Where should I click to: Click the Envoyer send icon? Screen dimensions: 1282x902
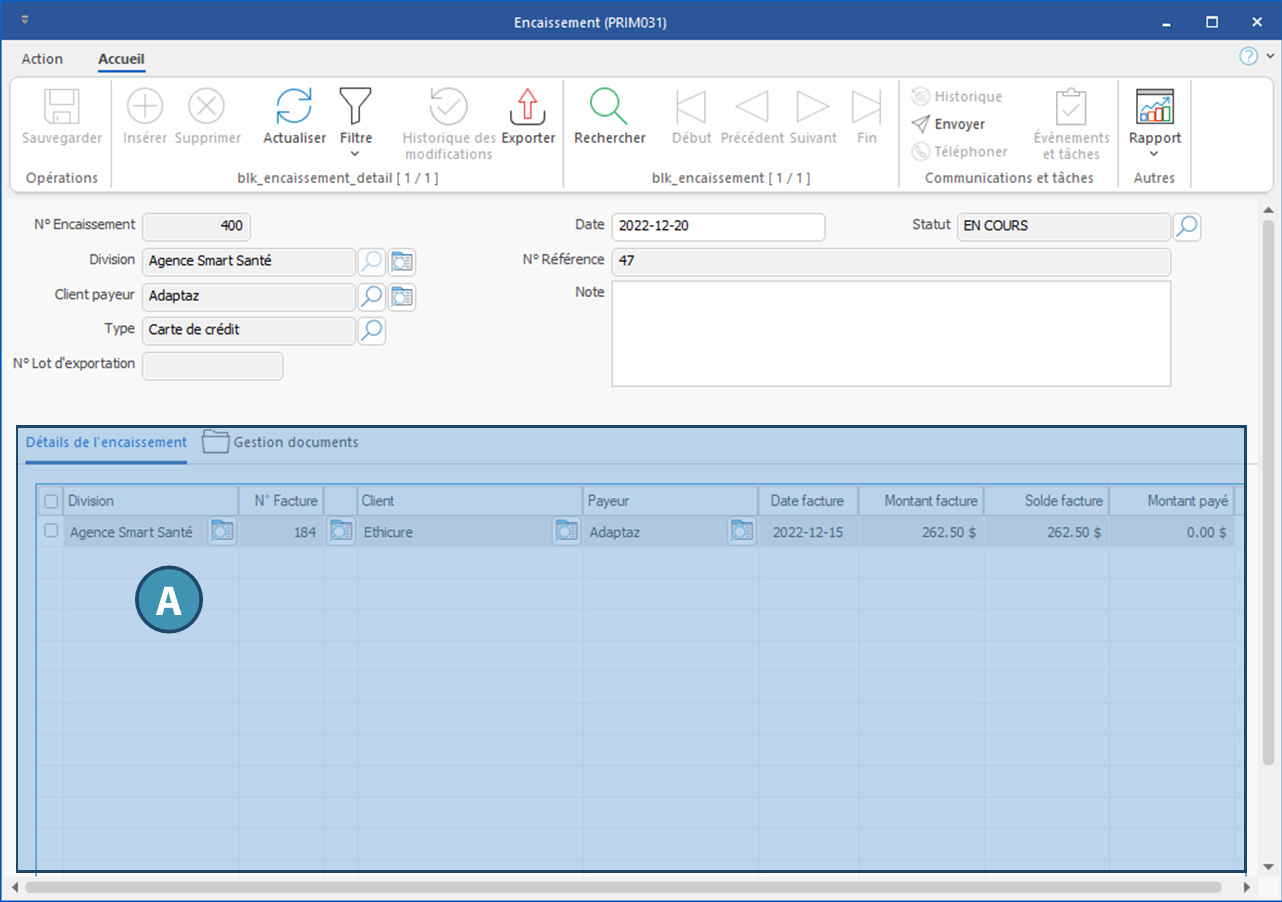coord(920,124)
